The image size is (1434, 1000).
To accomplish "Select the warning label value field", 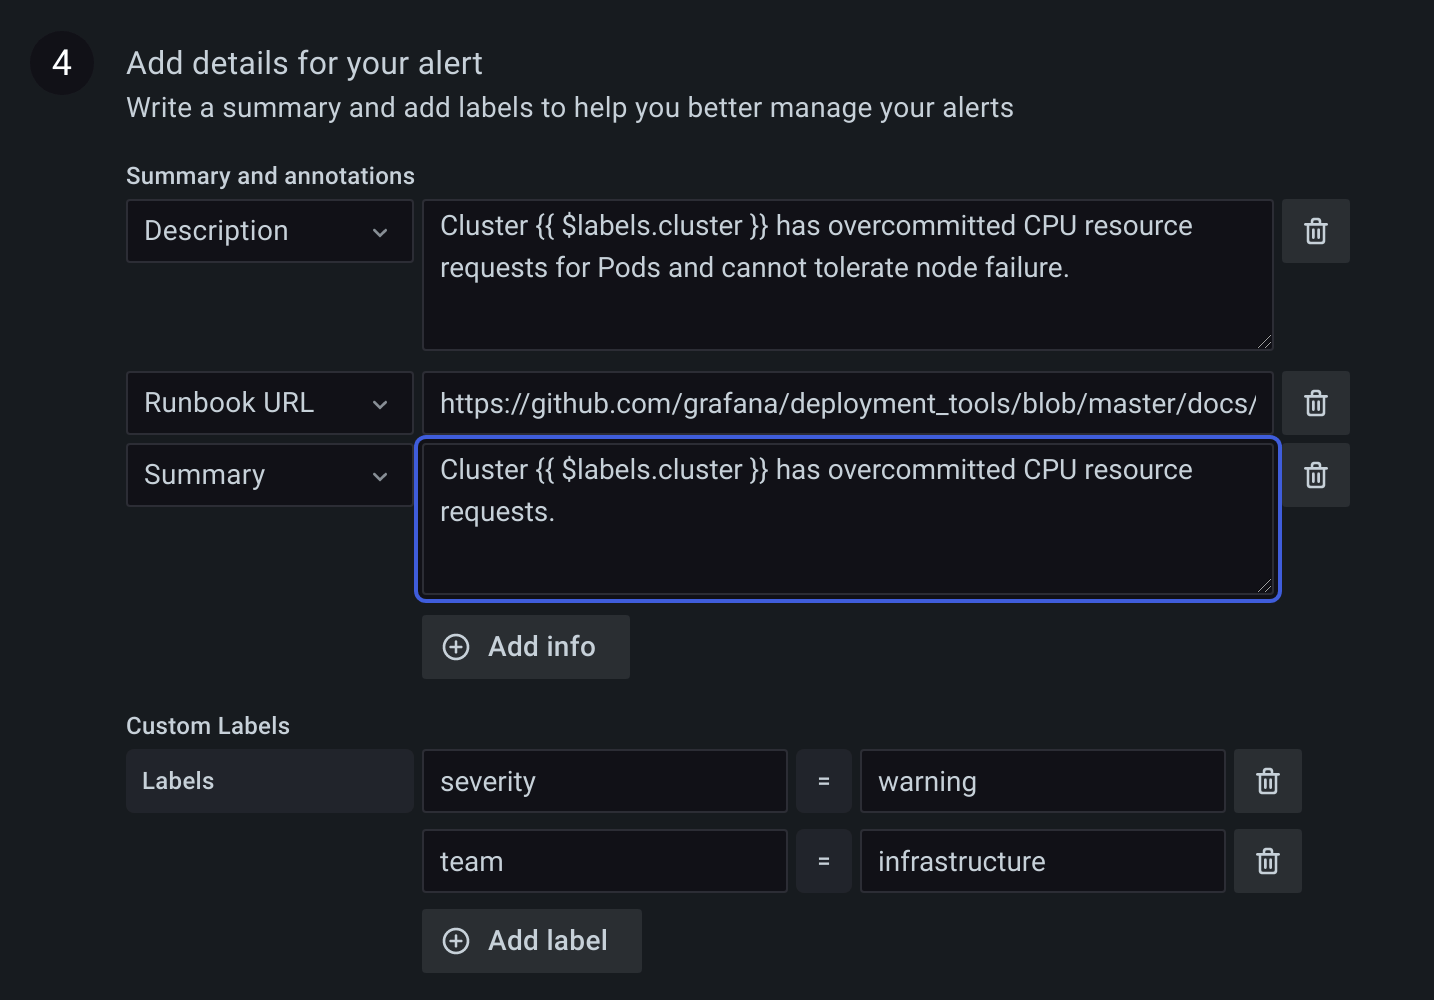I will tap(1042, 781).
